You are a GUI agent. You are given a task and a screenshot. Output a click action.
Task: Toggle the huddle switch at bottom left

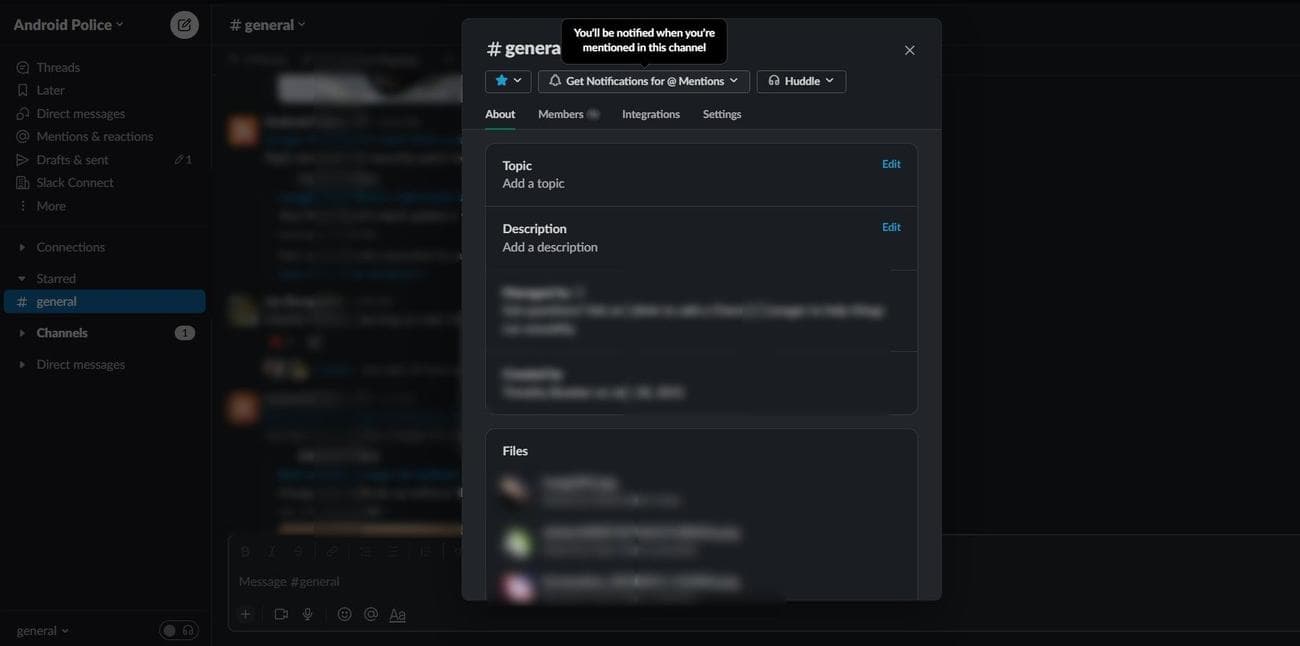pos(179,630)
